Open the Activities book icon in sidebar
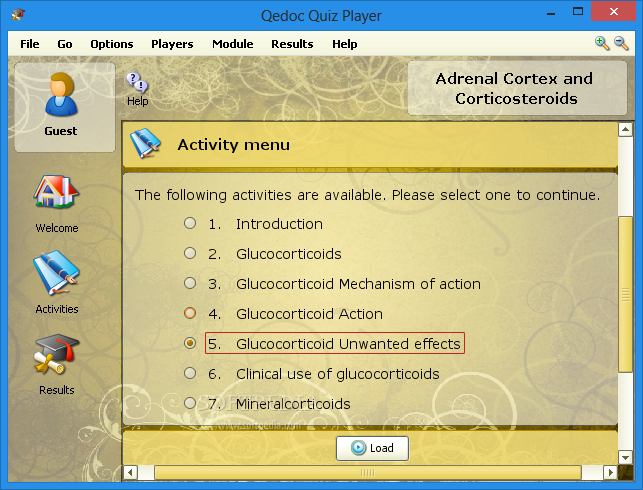 (x=56, y=273)
